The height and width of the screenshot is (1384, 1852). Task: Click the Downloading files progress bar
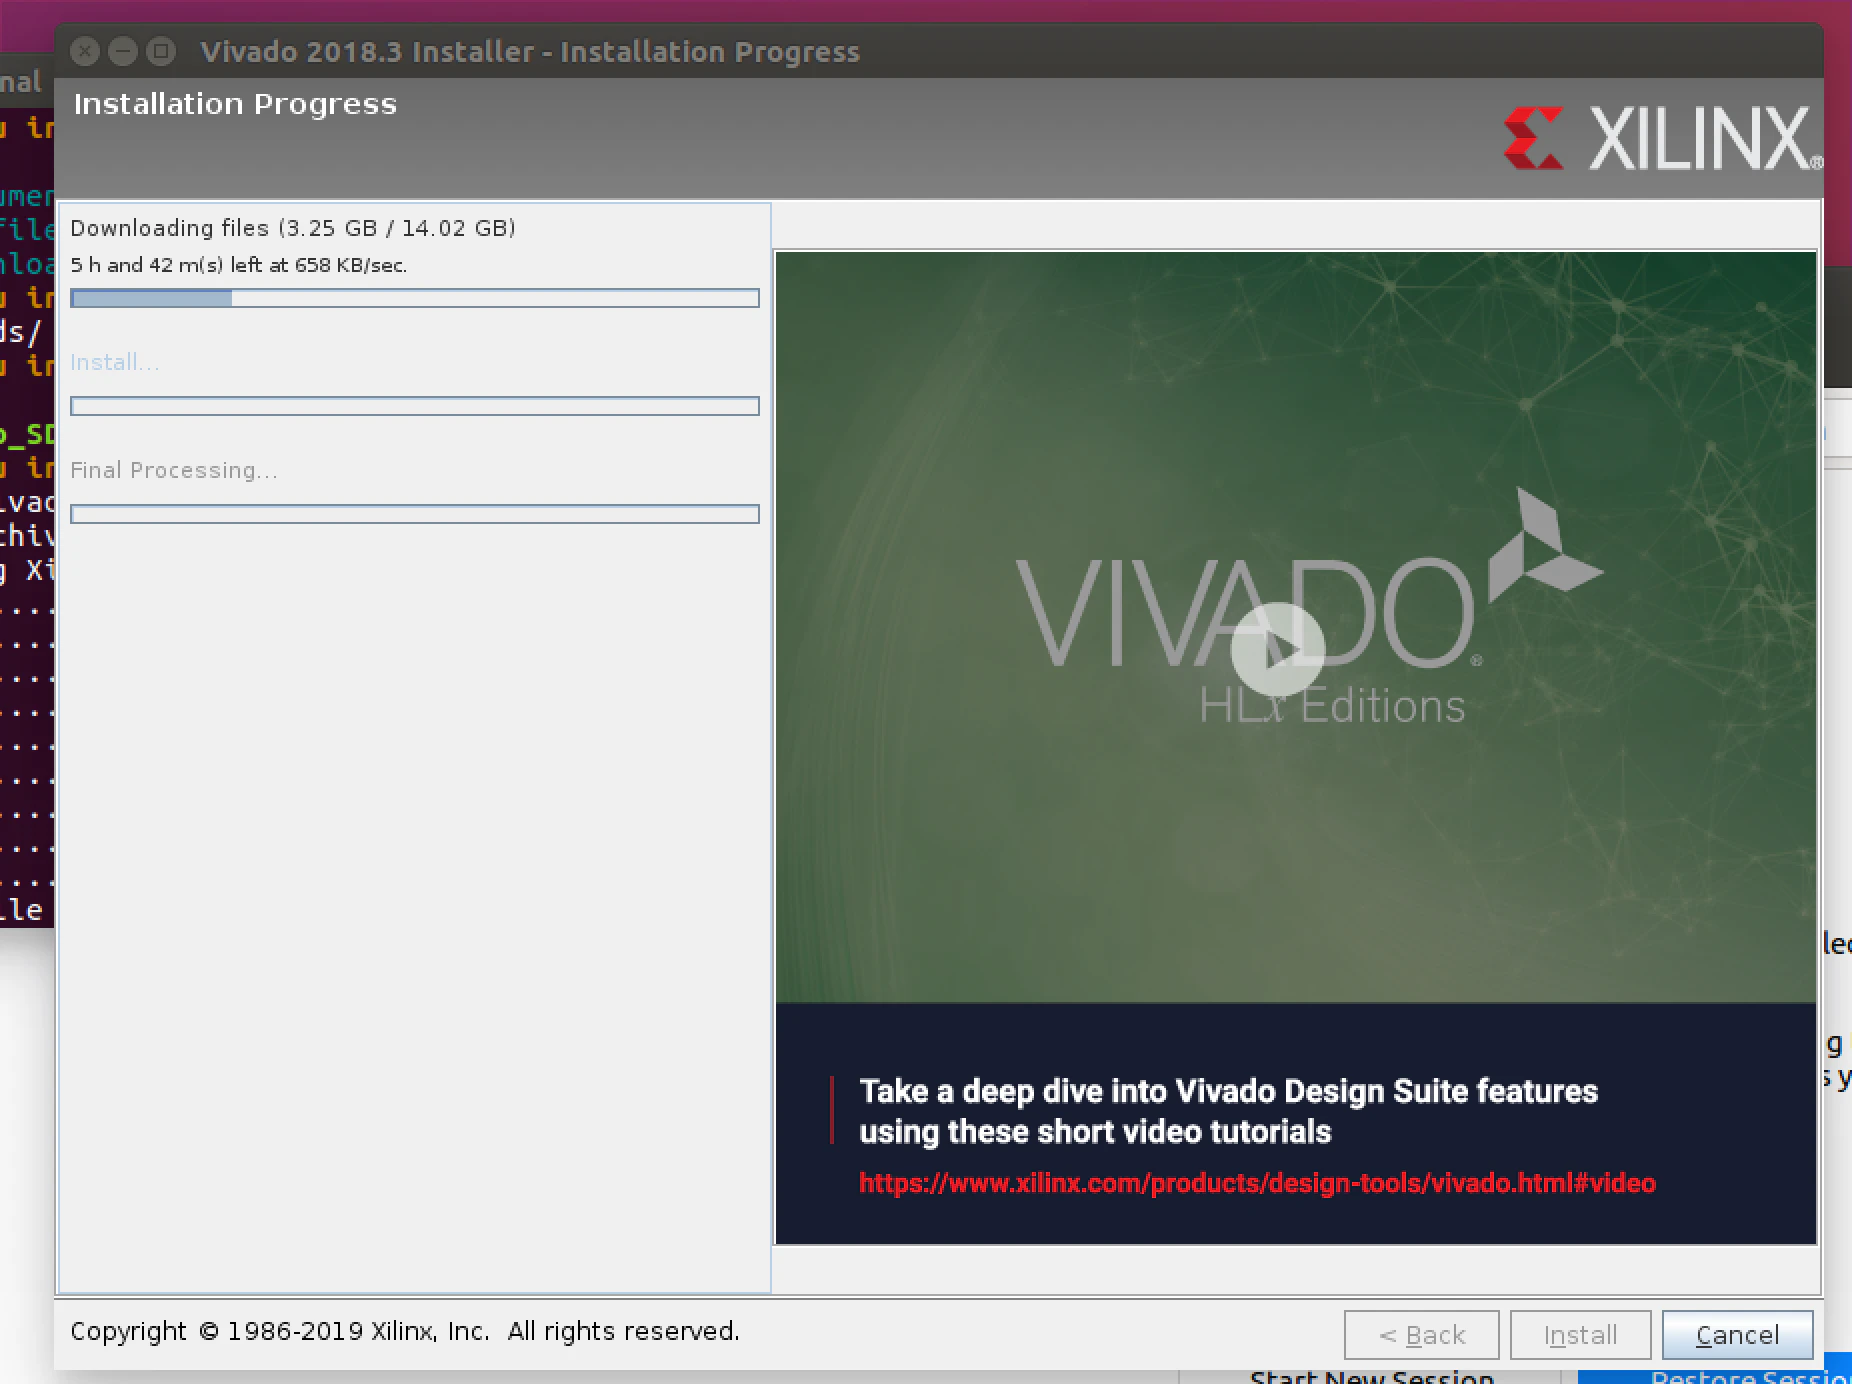coord(415,298)
